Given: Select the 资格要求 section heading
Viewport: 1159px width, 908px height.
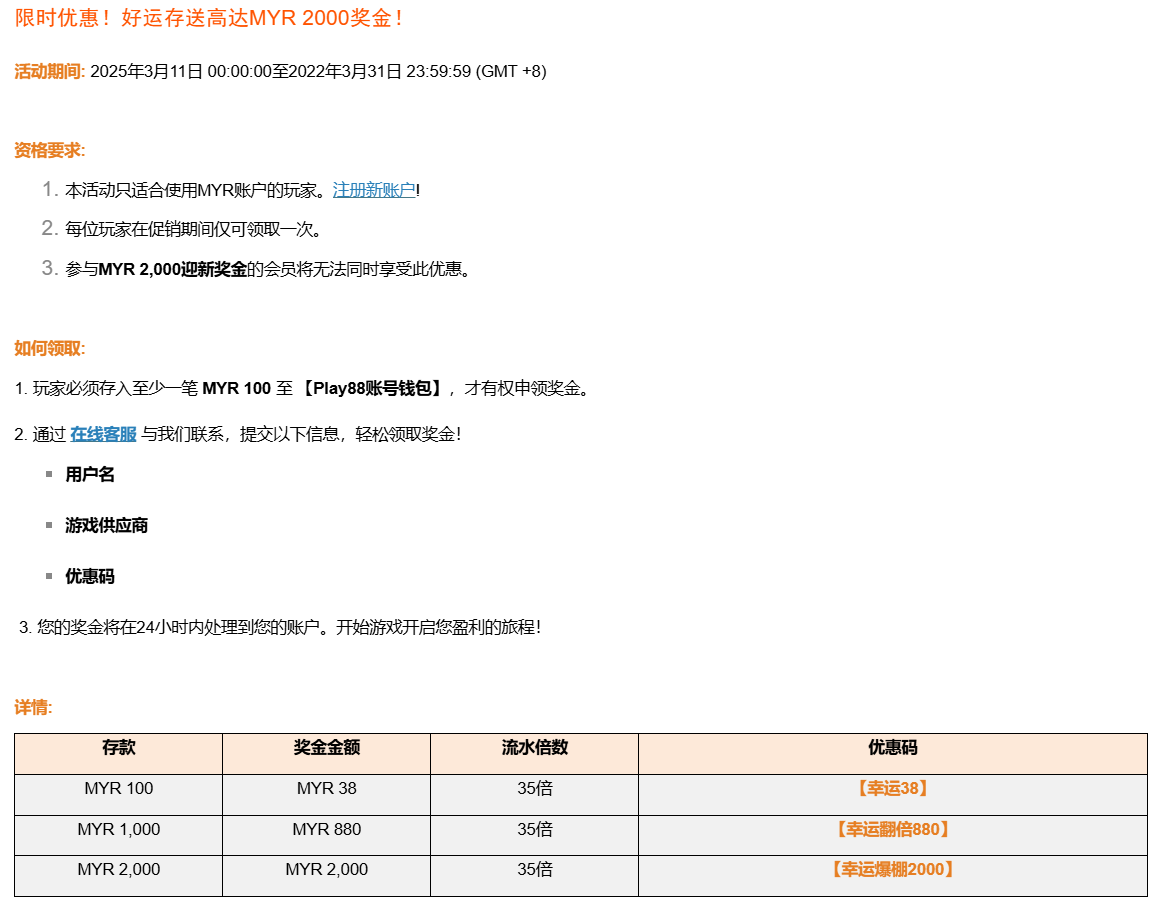Looking at the screenshot, I should click(x=49, y=150).
